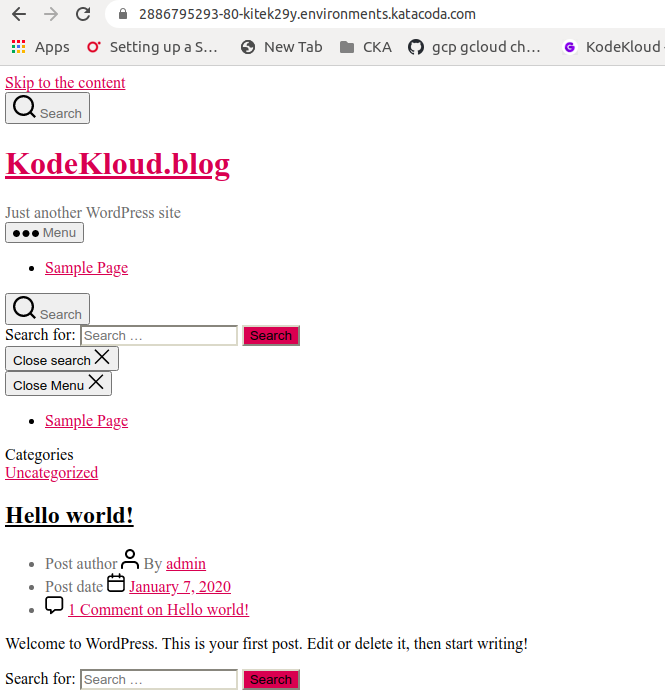Open the January 7, 2020 date link
This screenshot has height=700, width=665.
pos(180,587)
